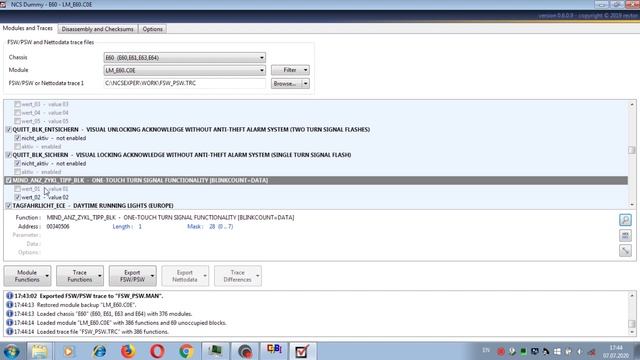Open the Windows Start menu
The height and width of the screenshot is (360, 640).
[11, 351]
